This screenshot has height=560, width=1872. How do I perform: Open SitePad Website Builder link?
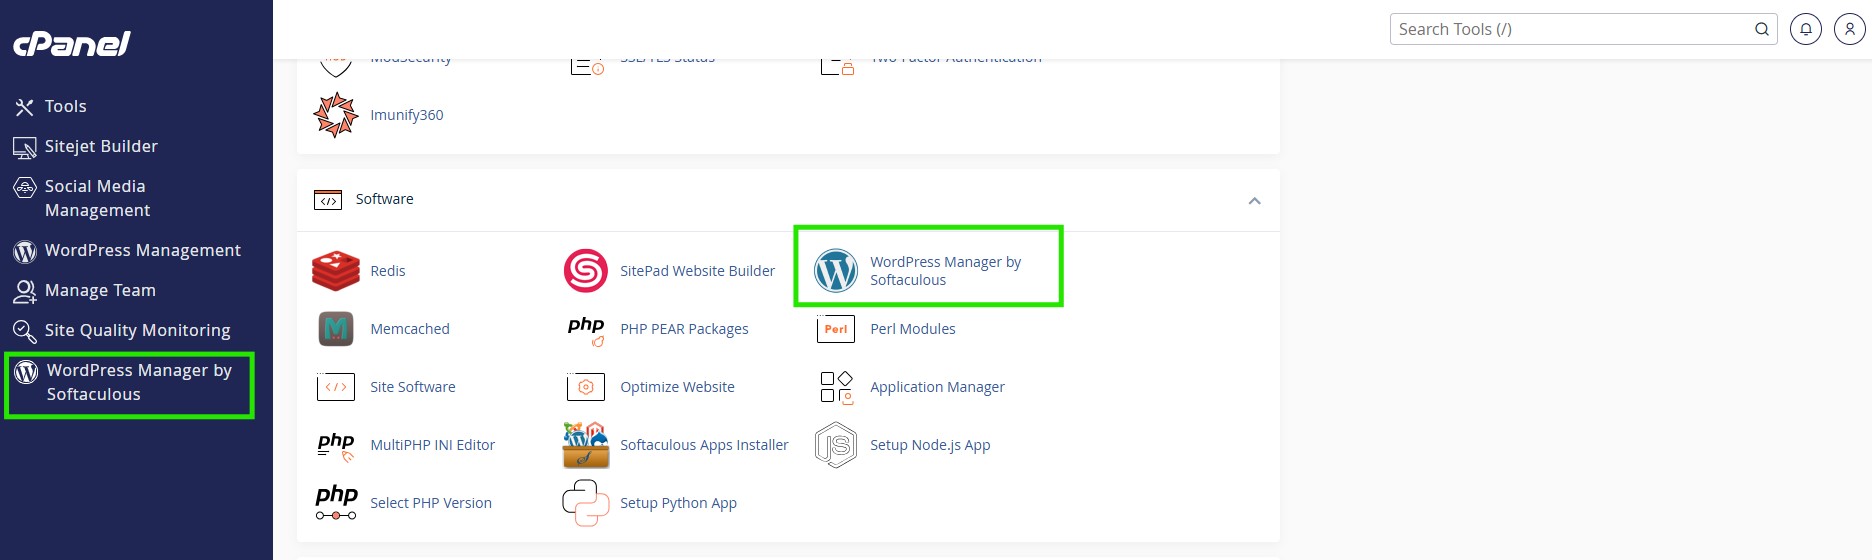(x=697, y=271)
